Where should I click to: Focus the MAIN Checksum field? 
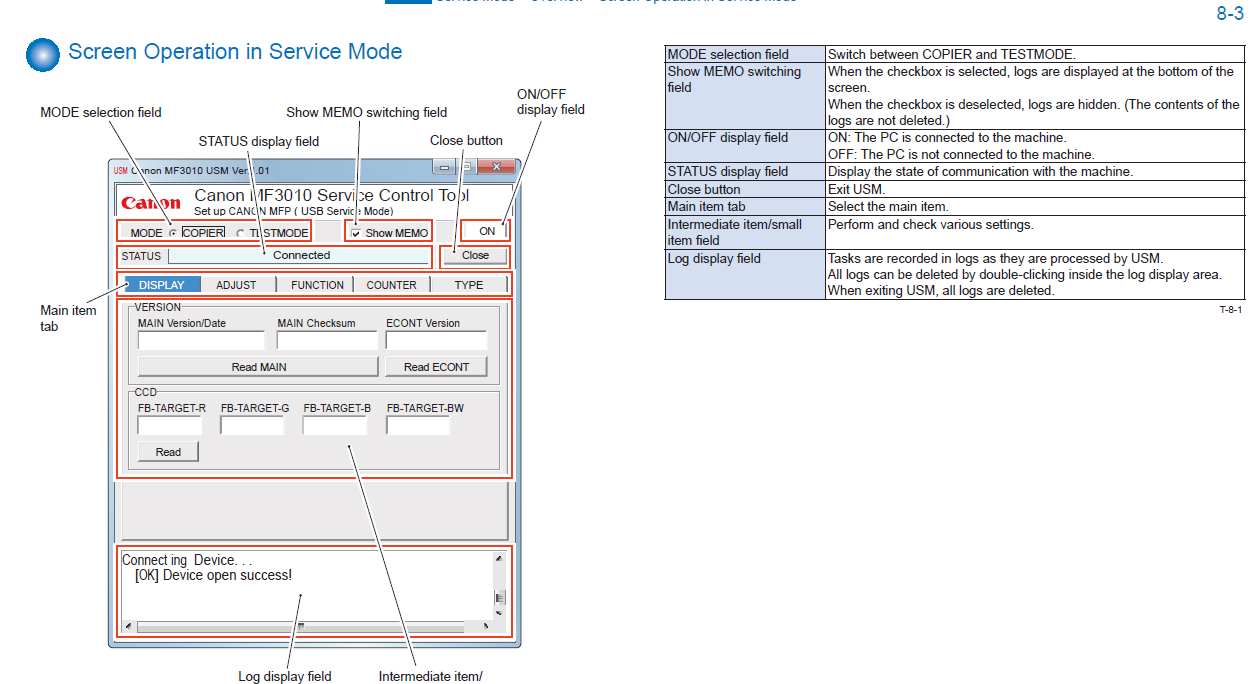(327, 340)
